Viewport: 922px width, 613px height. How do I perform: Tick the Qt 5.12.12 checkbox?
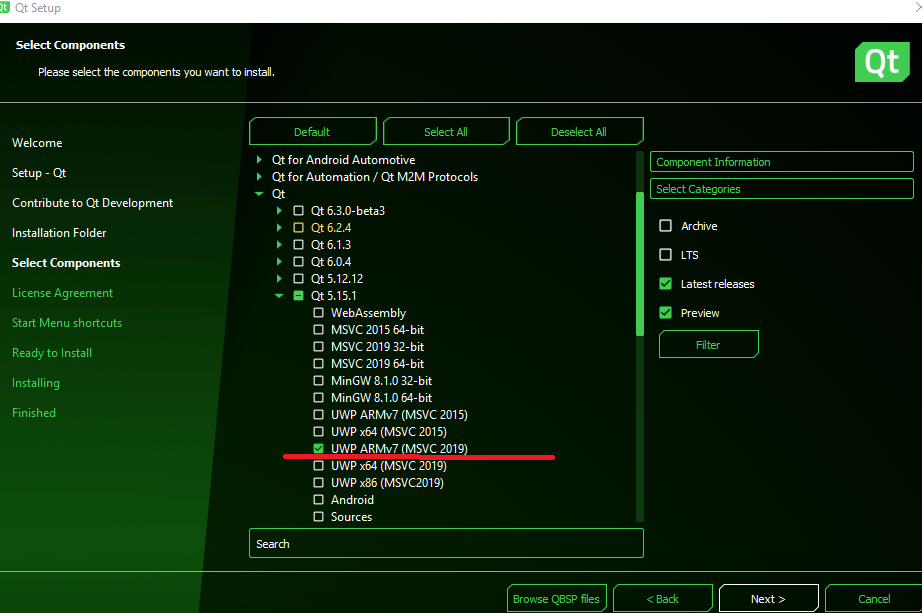coord(299,279)
